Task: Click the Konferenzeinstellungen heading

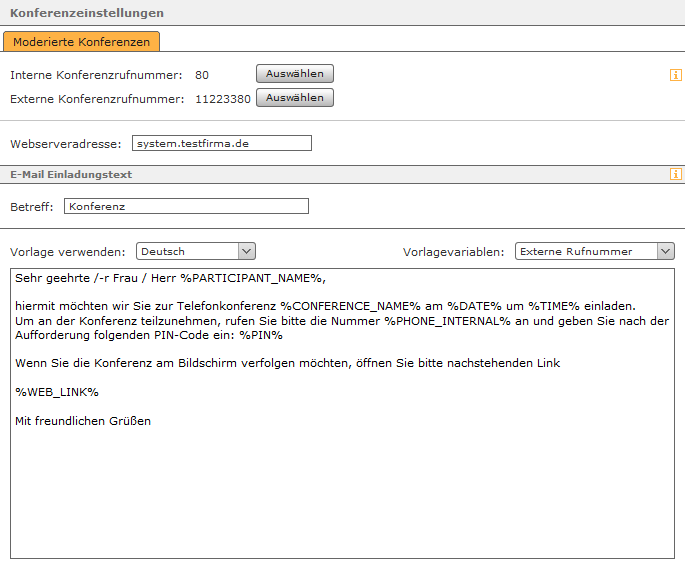Action: [x=87, y=13]
